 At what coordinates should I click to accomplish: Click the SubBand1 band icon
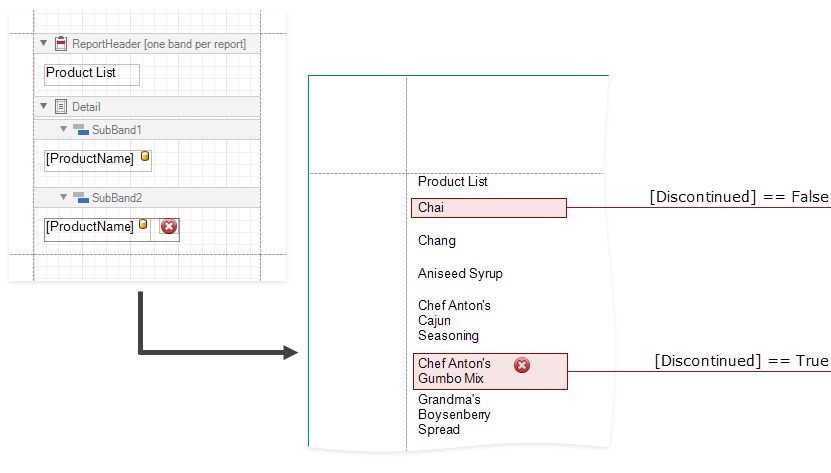81,129
